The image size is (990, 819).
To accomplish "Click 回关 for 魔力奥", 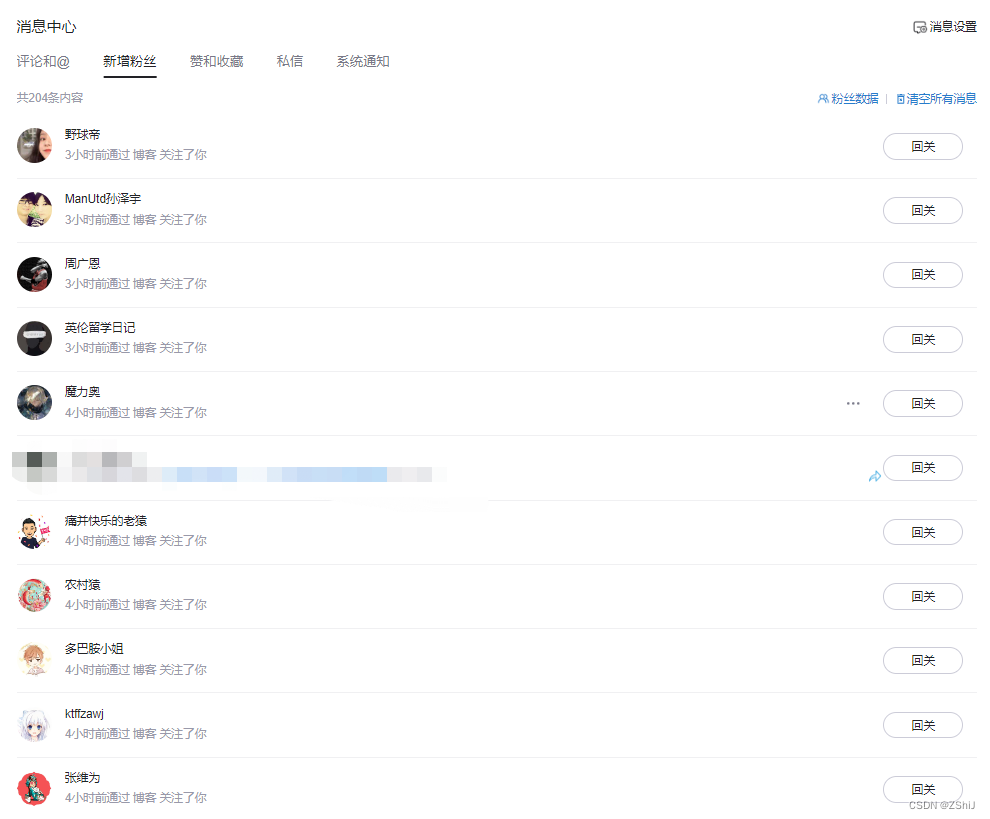I will [922, 404].
